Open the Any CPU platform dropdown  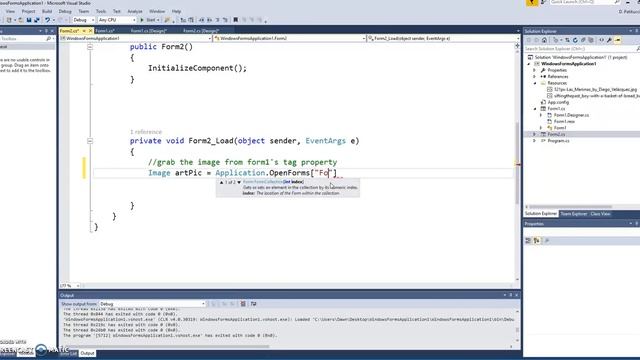pyautogui.click(x=117, y=20)
